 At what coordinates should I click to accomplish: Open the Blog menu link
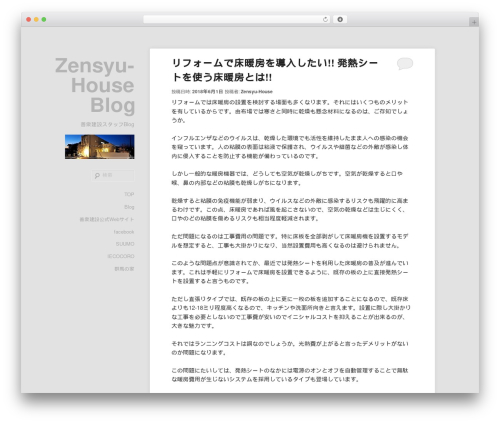point(129,207)
